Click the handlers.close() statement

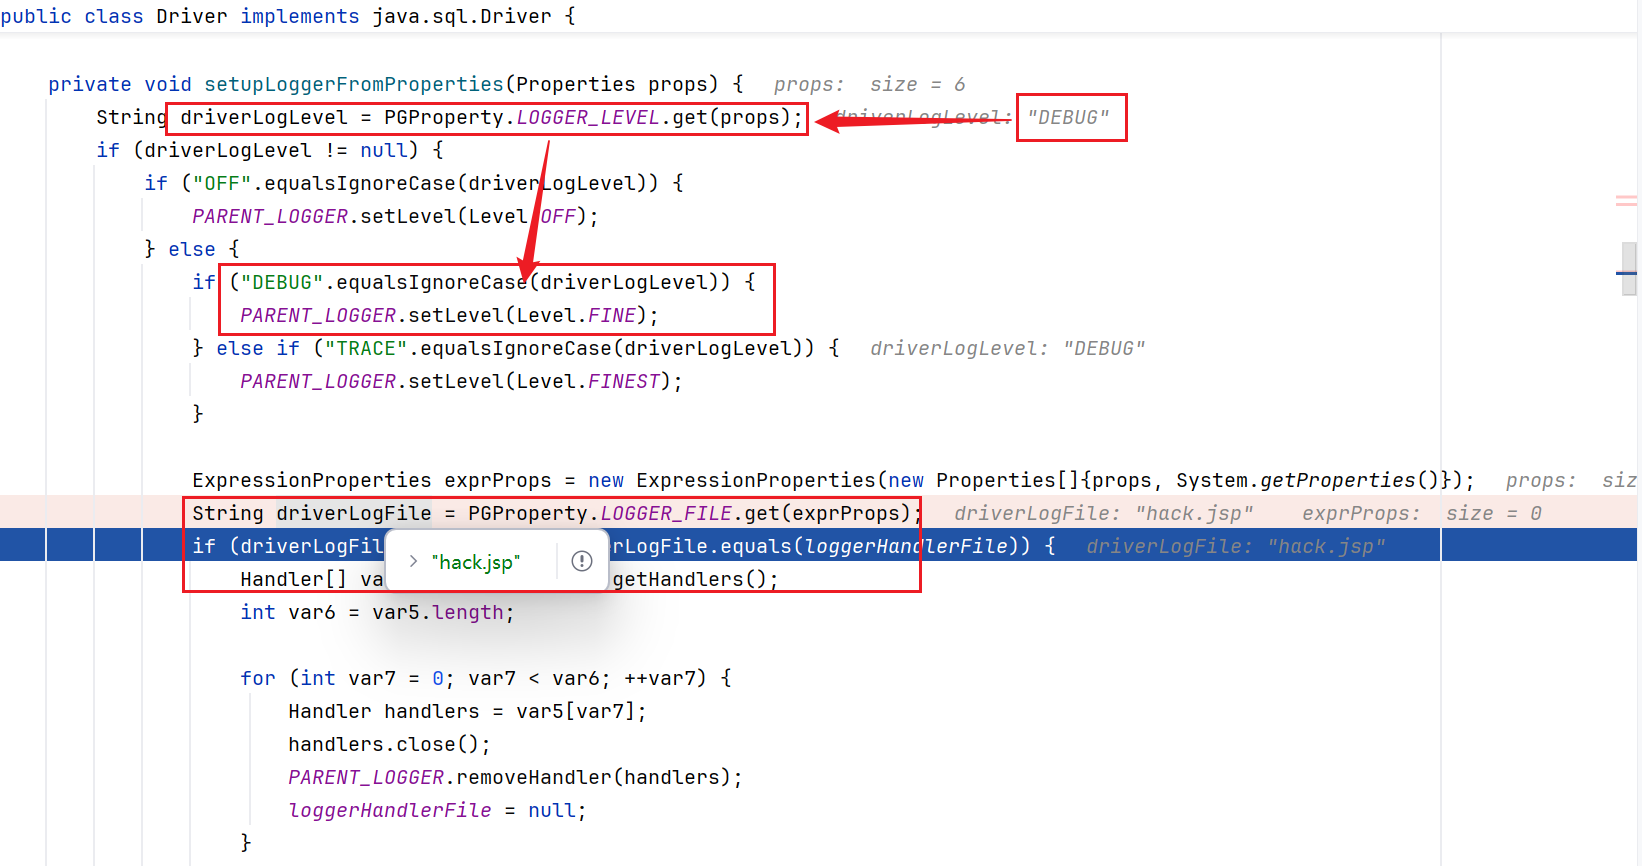click(x=389, y=744)
